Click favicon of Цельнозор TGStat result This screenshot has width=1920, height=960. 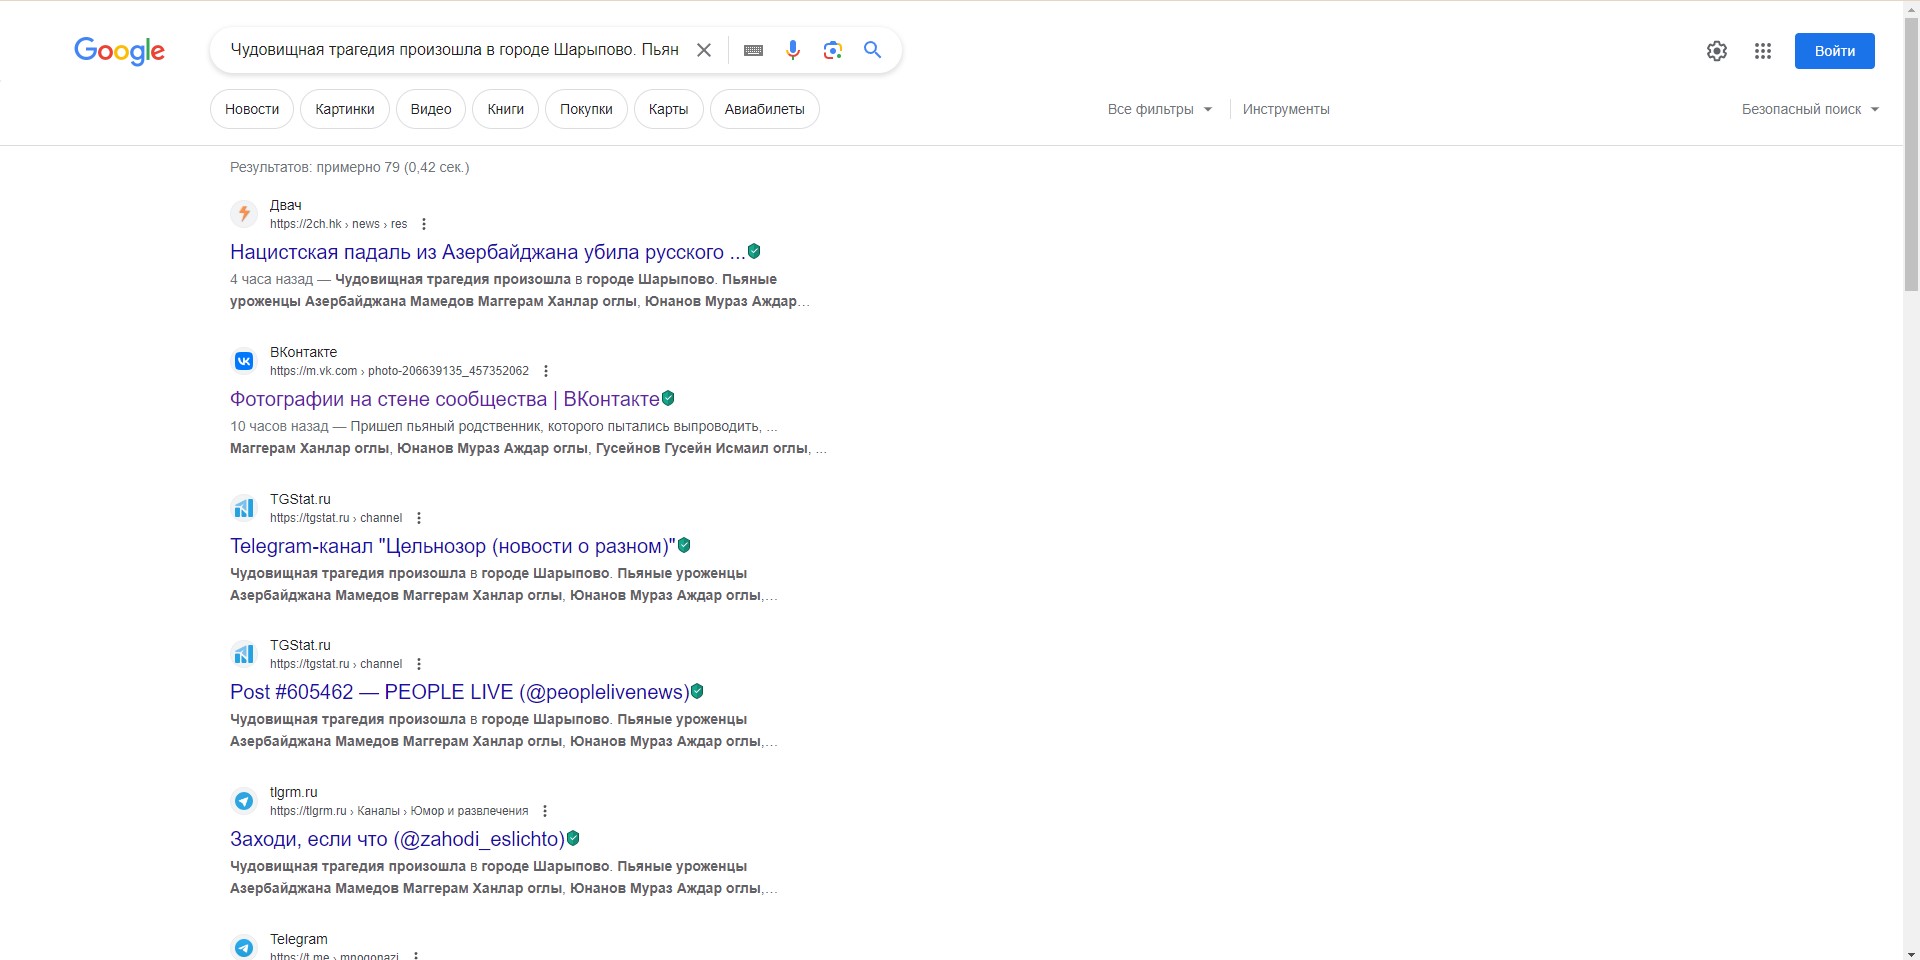pos(244,508)
